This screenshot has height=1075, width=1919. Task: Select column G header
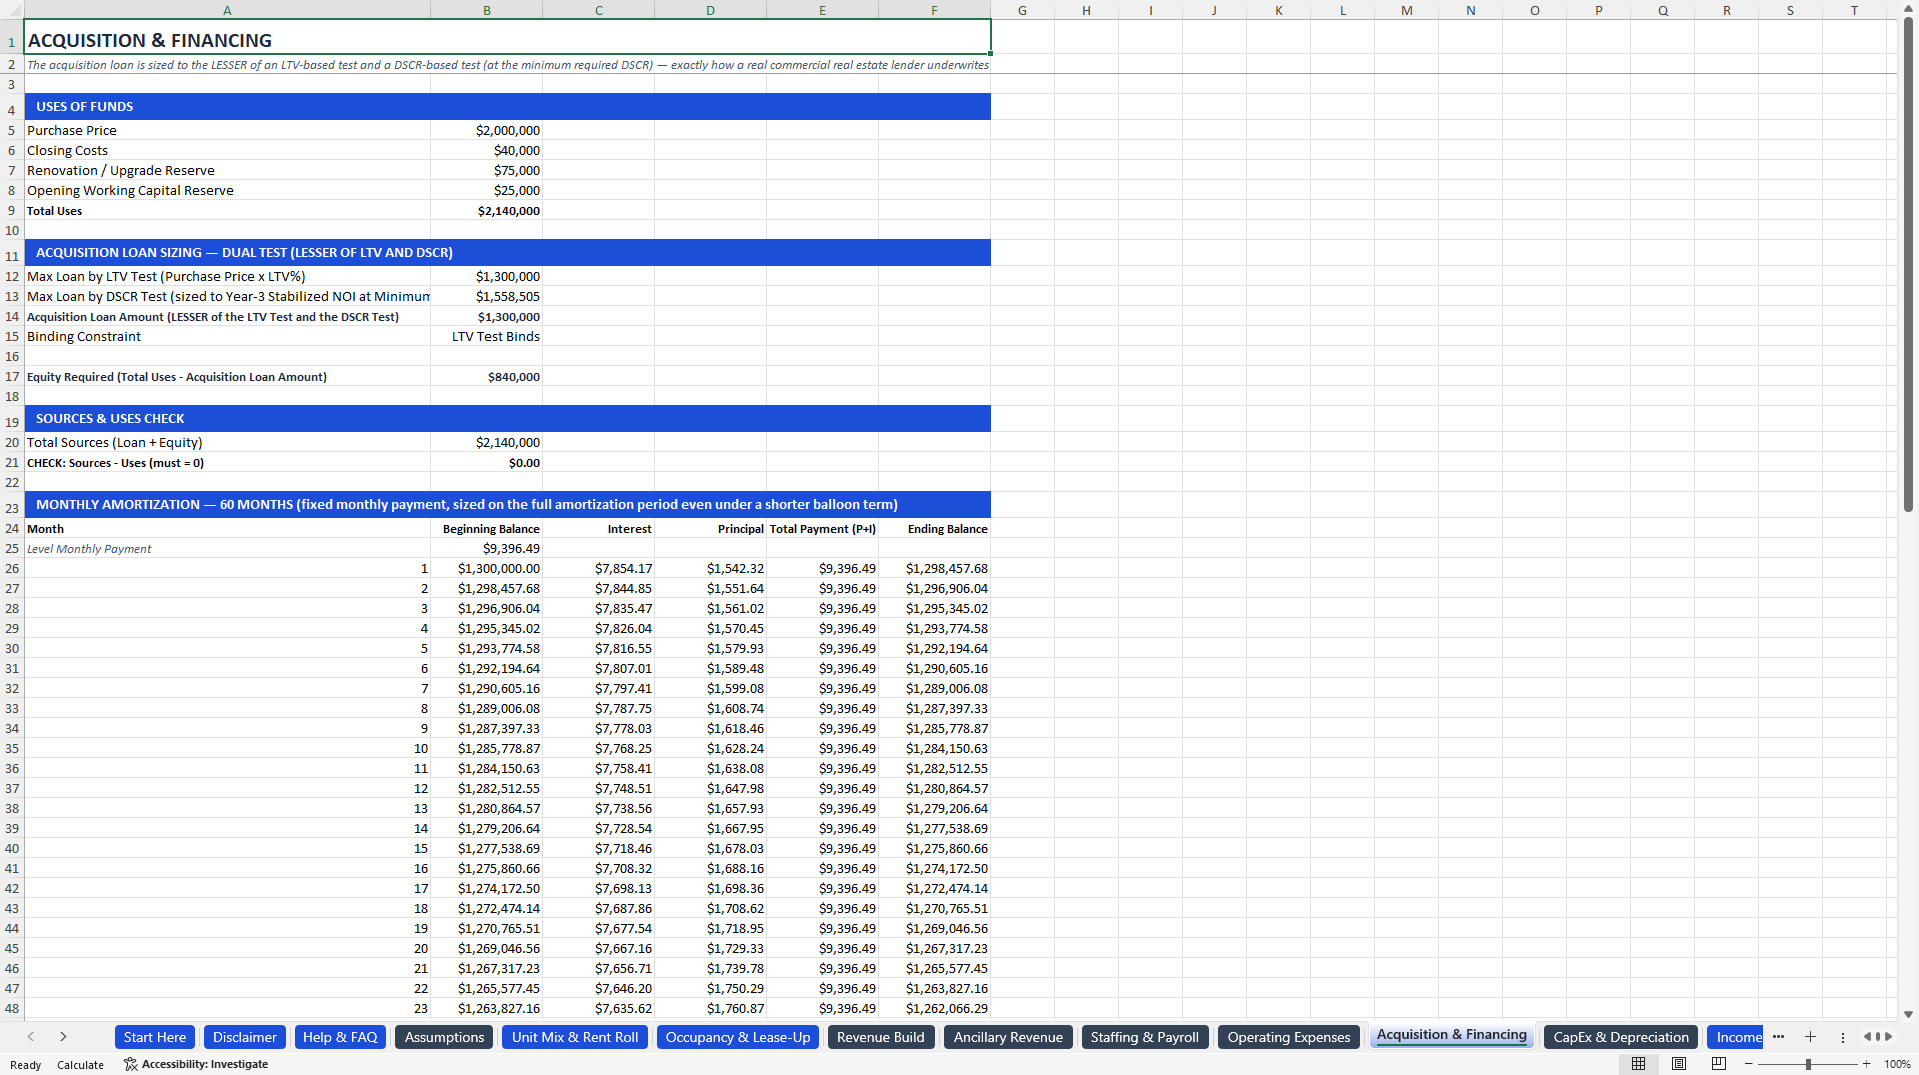pos(1022,10)
